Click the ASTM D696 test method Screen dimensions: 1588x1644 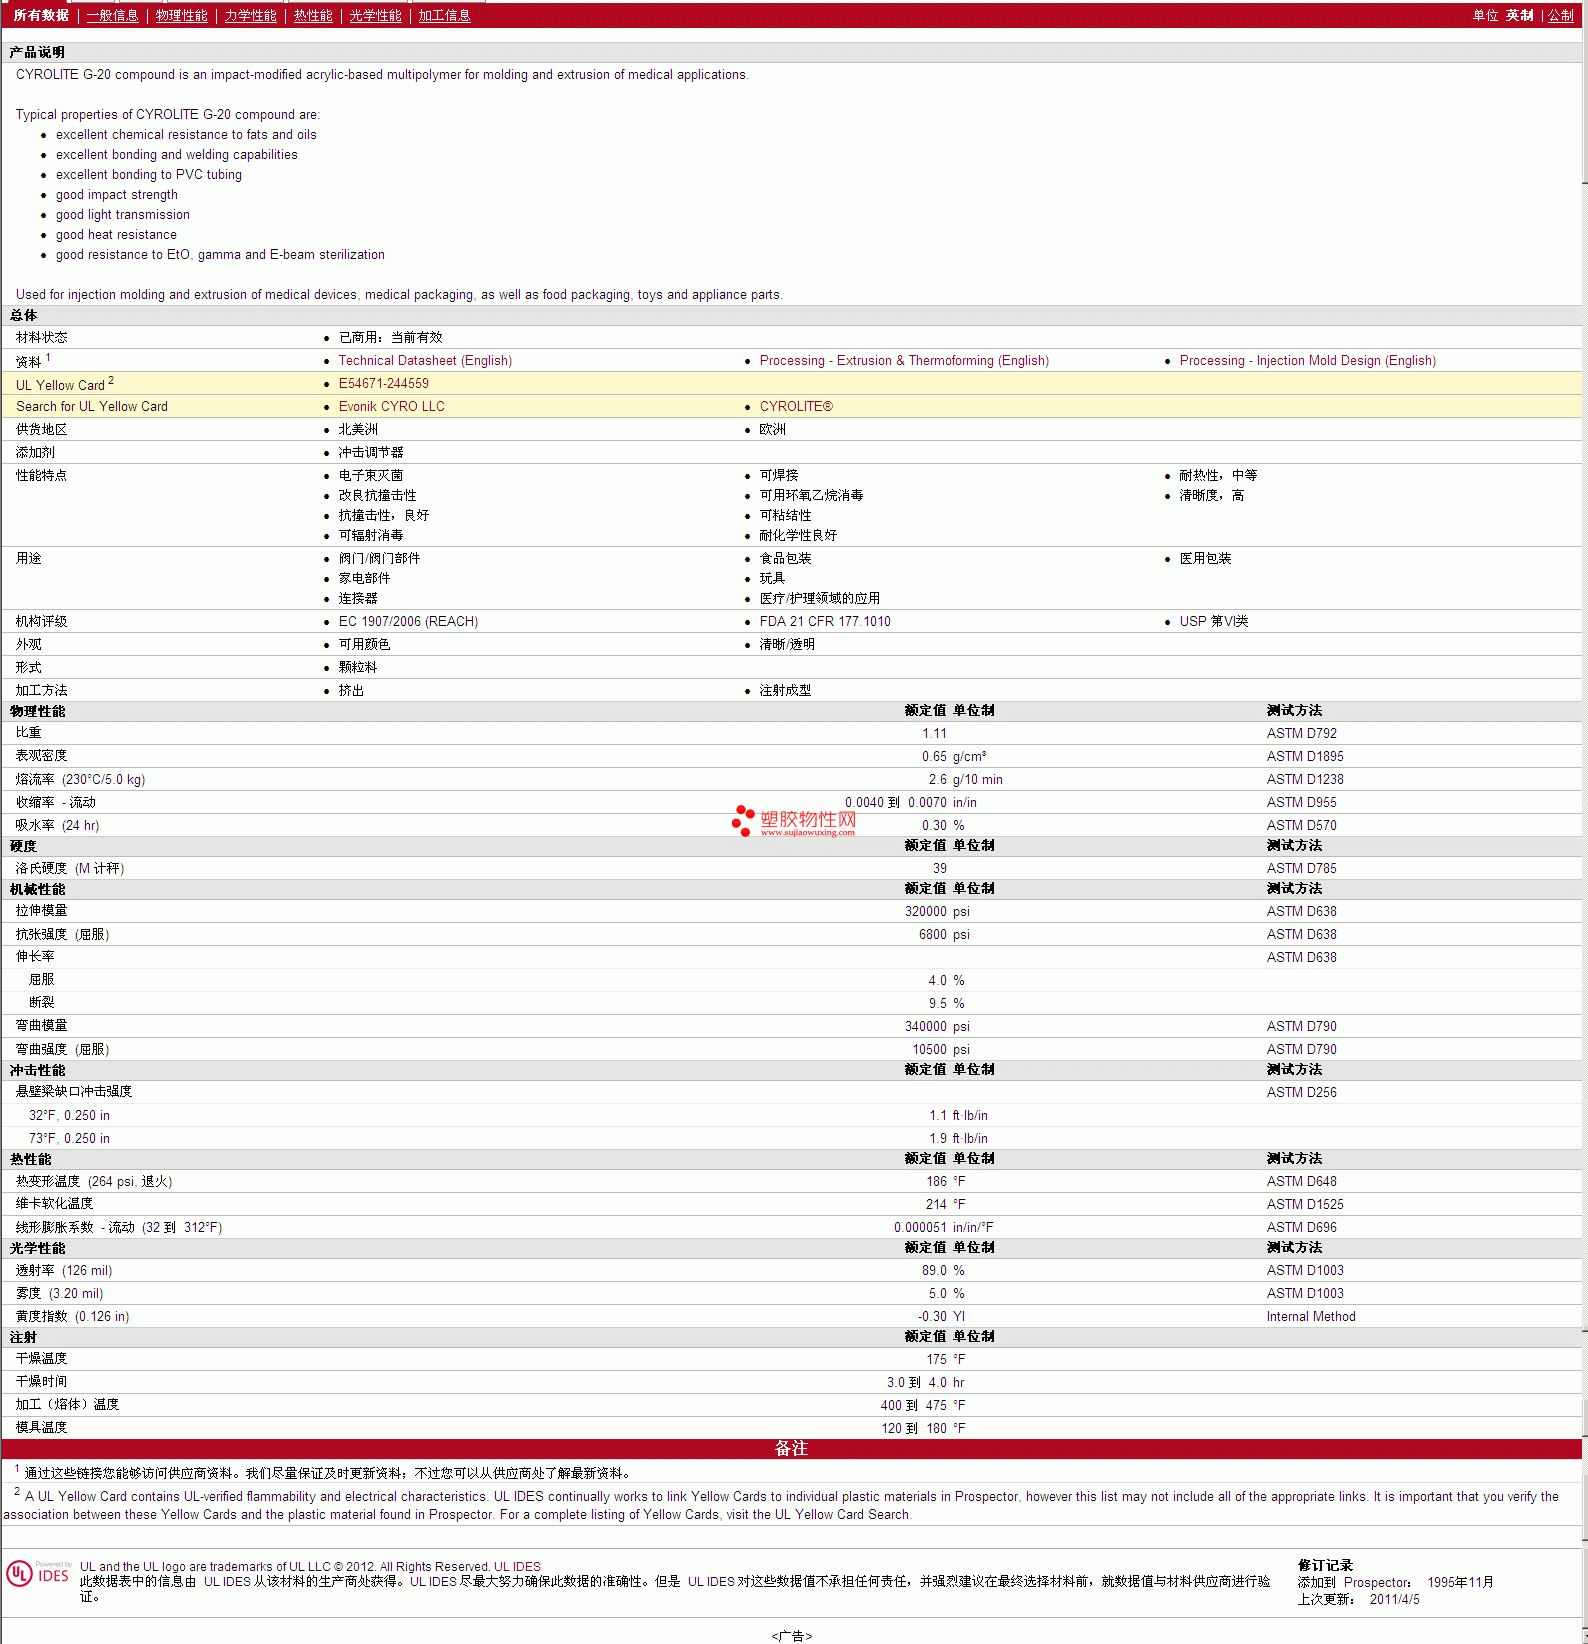(1301, 1227)
